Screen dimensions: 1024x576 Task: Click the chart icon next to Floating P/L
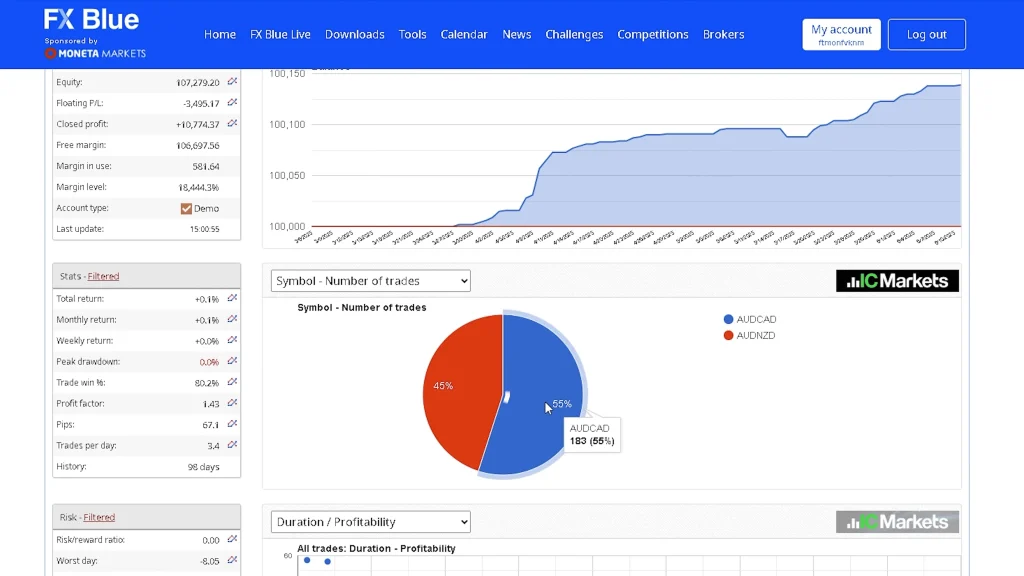[232, 103]
